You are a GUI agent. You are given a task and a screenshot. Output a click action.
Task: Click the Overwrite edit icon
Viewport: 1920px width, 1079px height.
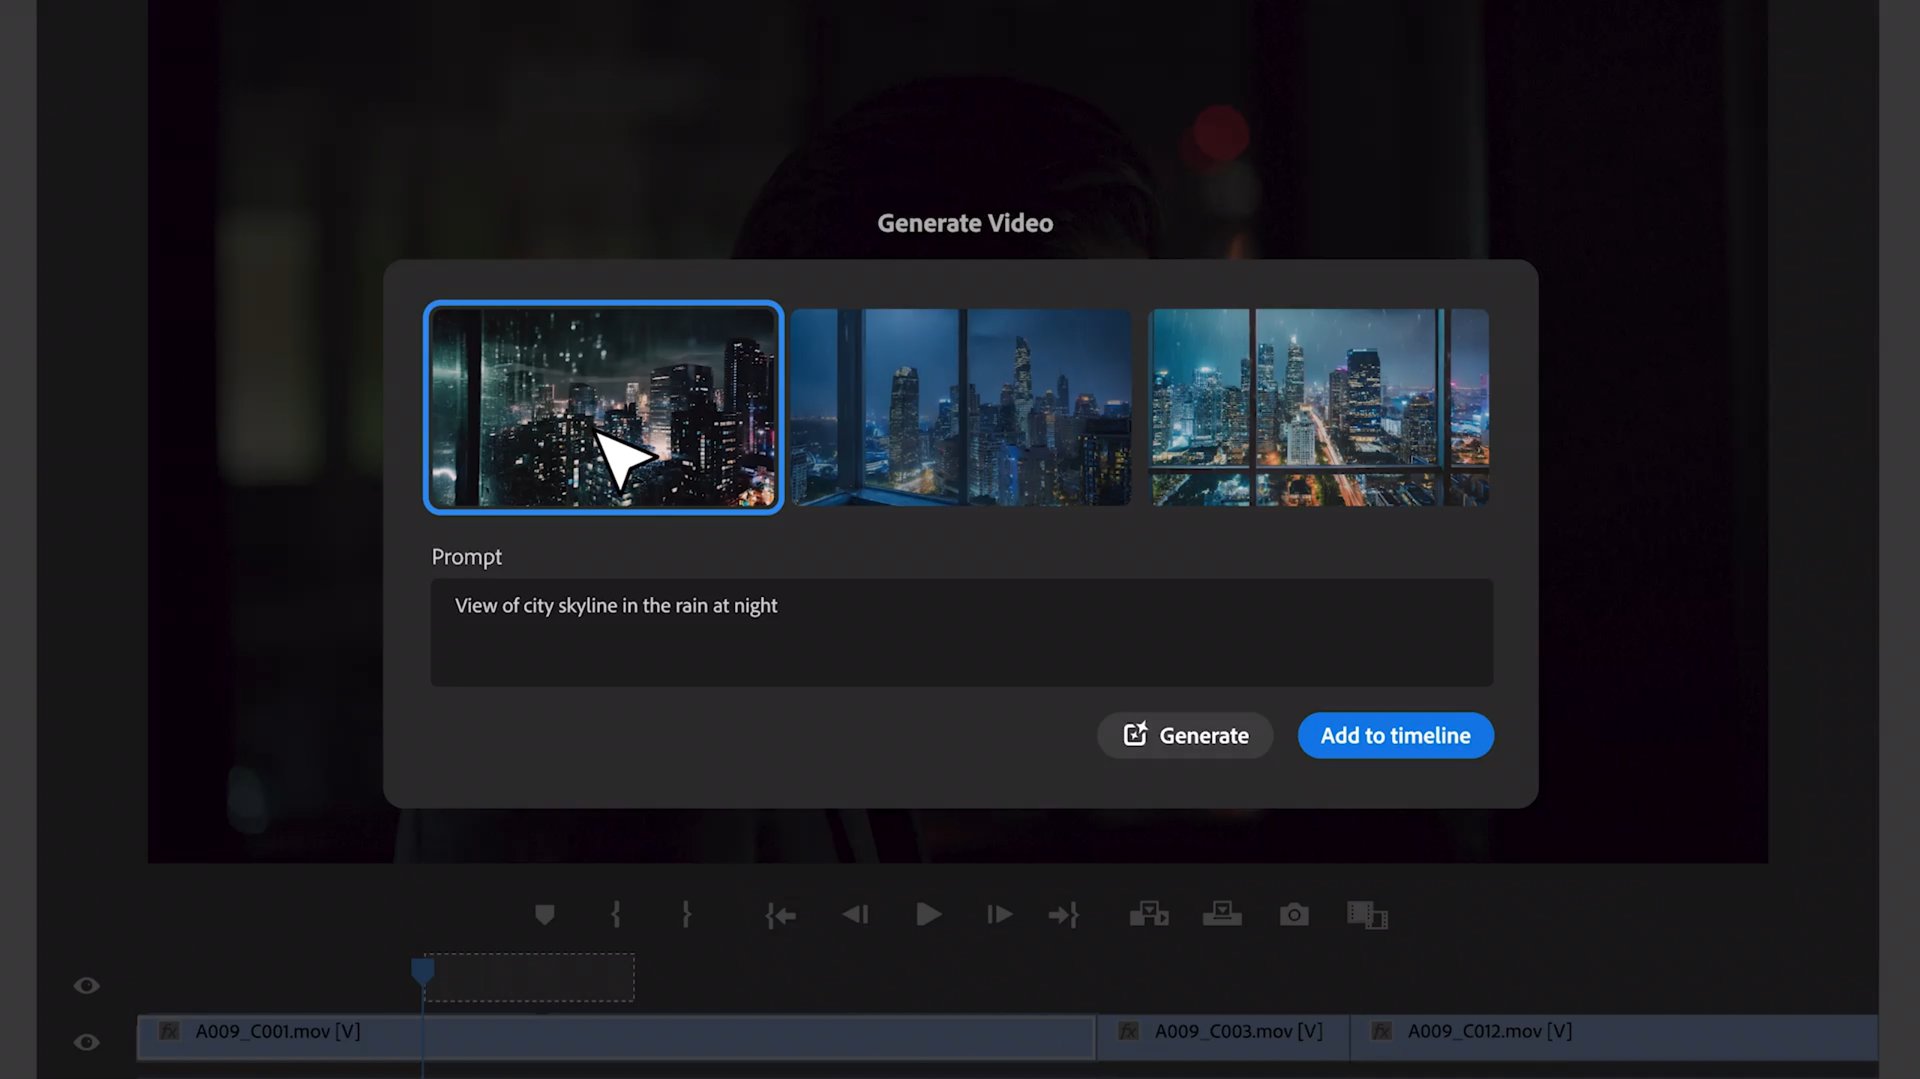click(1221, 914)
